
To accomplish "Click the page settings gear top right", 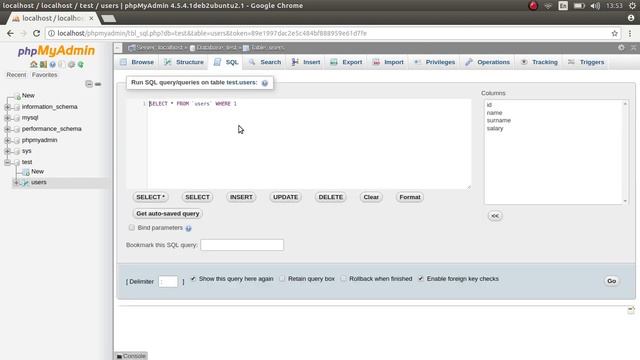I will [621, 48].
